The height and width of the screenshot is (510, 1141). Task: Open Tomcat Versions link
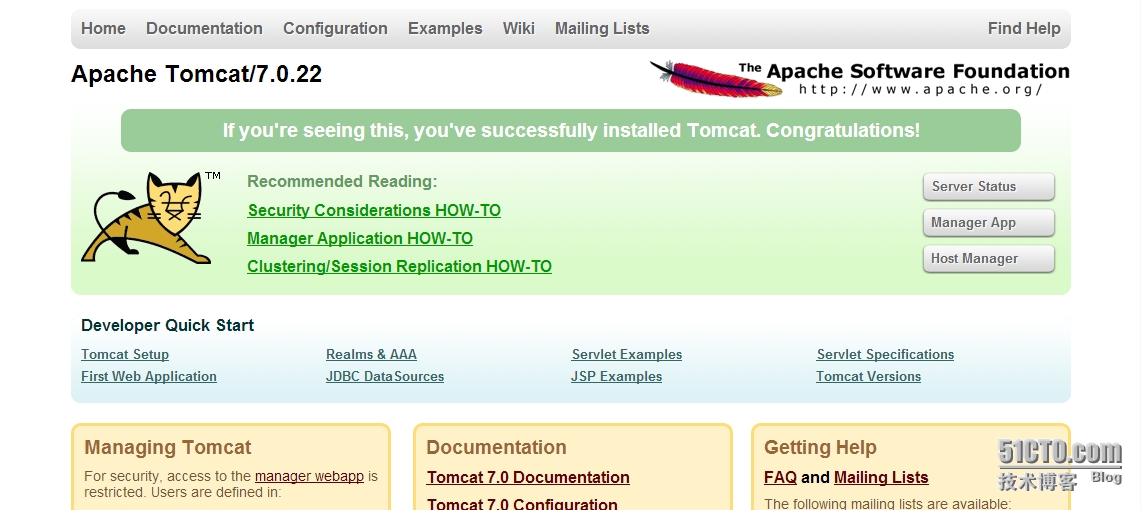click(868, 376)
